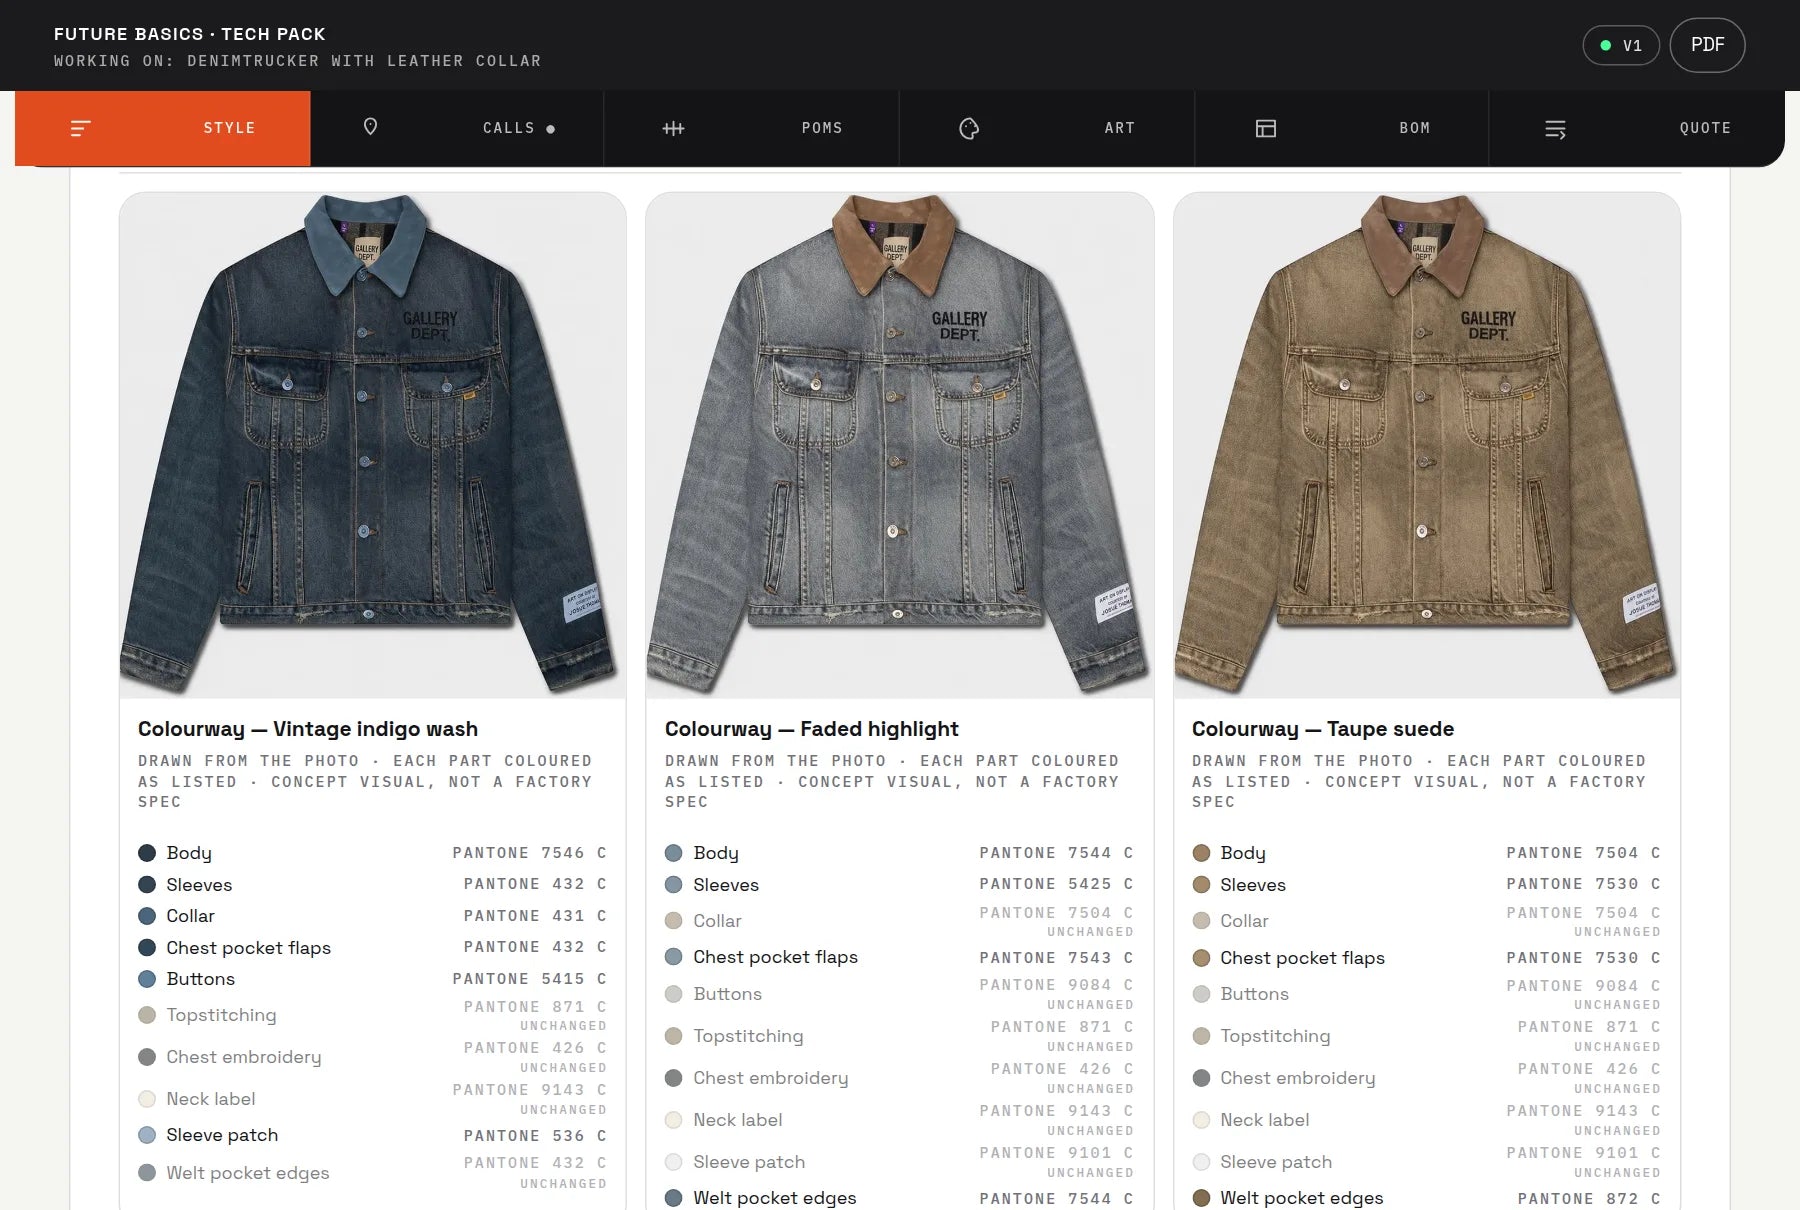Click 'Neck label' row in Taupe suede
Screen dimensions: 1800x1210
(x=1427, y=1120)
